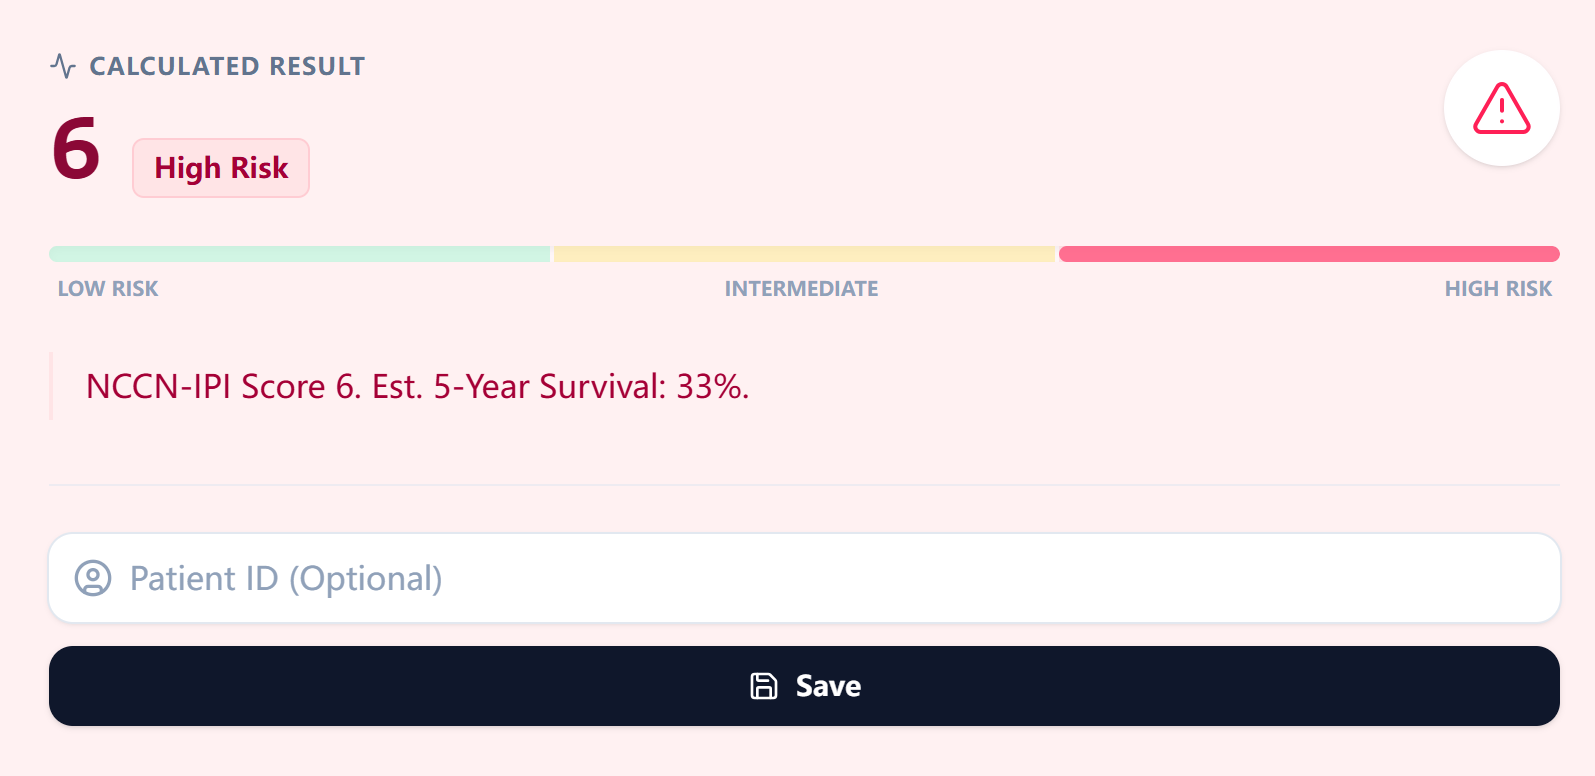
Task: Select the HIGH RISK scale label under bar
Action: [x=1497, y=289]
